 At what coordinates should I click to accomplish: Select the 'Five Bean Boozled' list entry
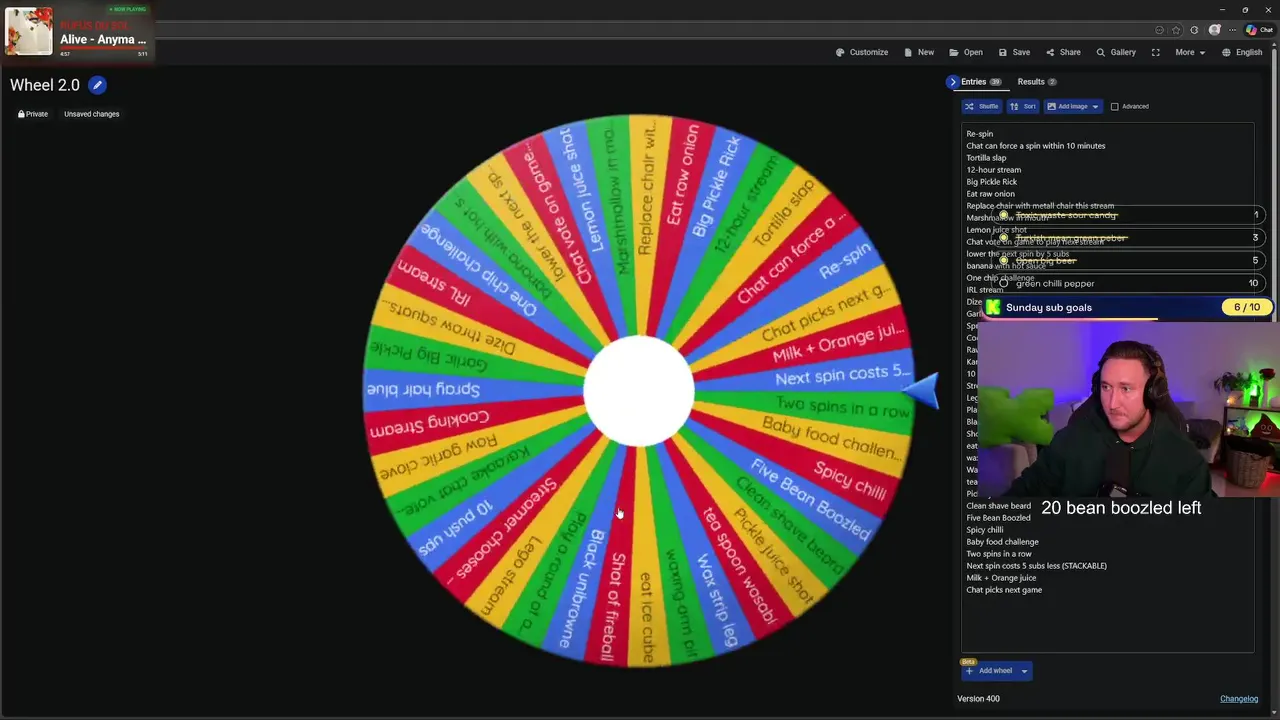coord(998,518)
